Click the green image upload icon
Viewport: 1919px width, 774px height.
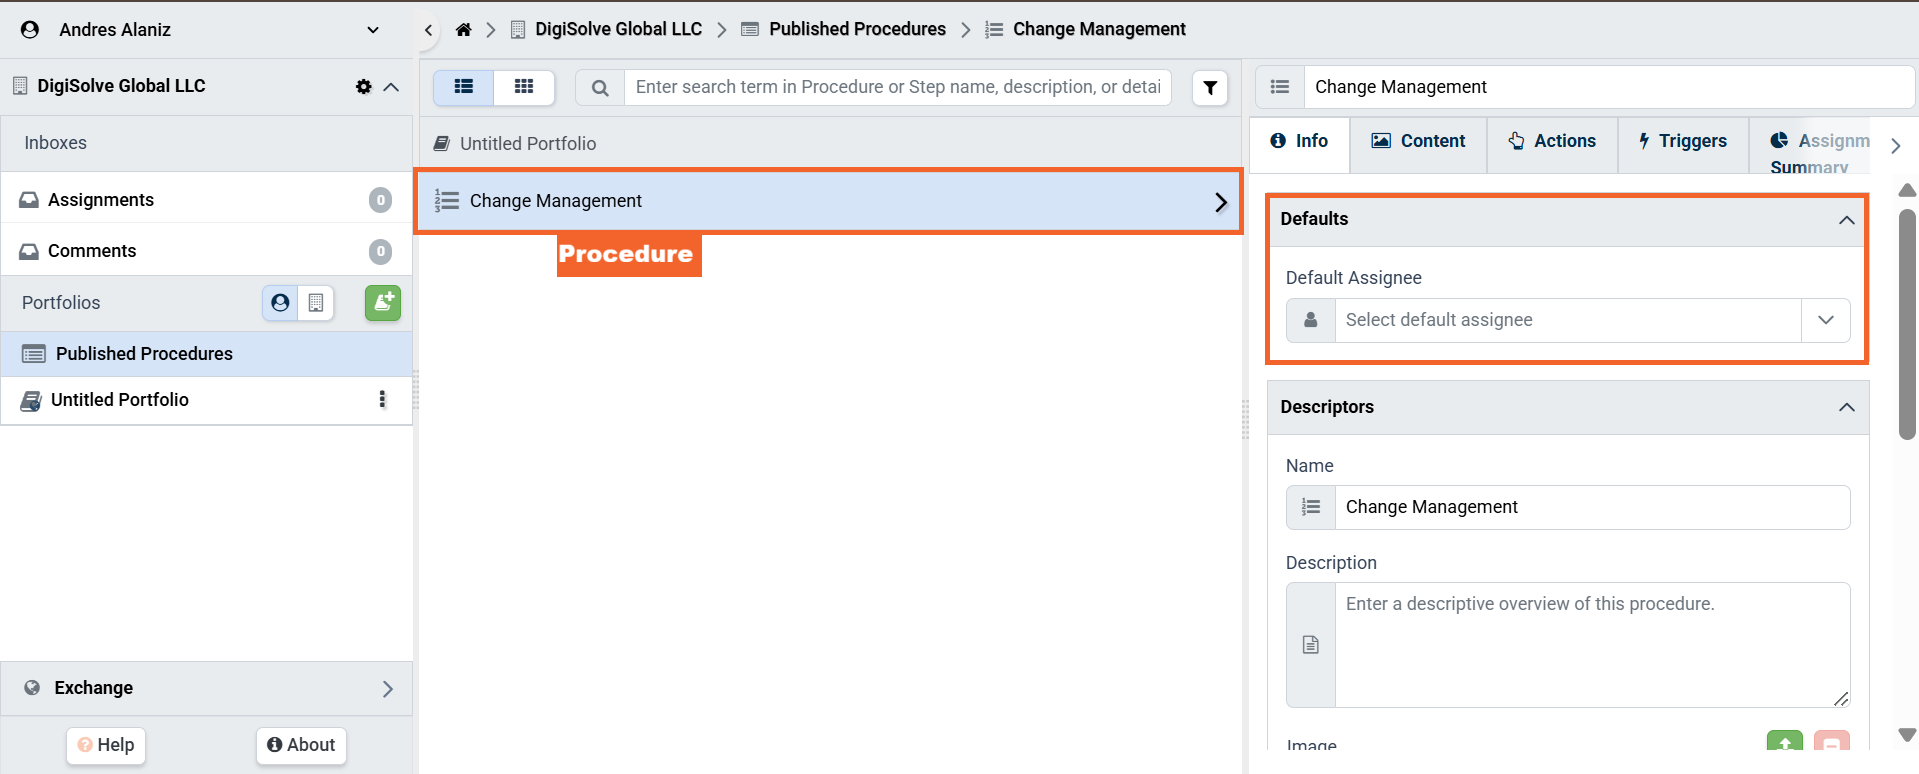coord(1784,744)
